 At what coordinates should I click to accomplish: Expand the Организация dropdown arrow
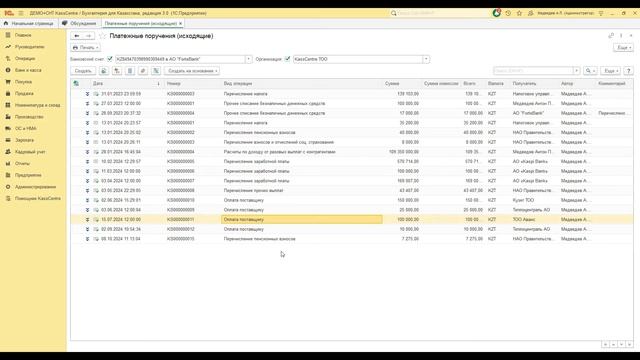click(426, 59)
